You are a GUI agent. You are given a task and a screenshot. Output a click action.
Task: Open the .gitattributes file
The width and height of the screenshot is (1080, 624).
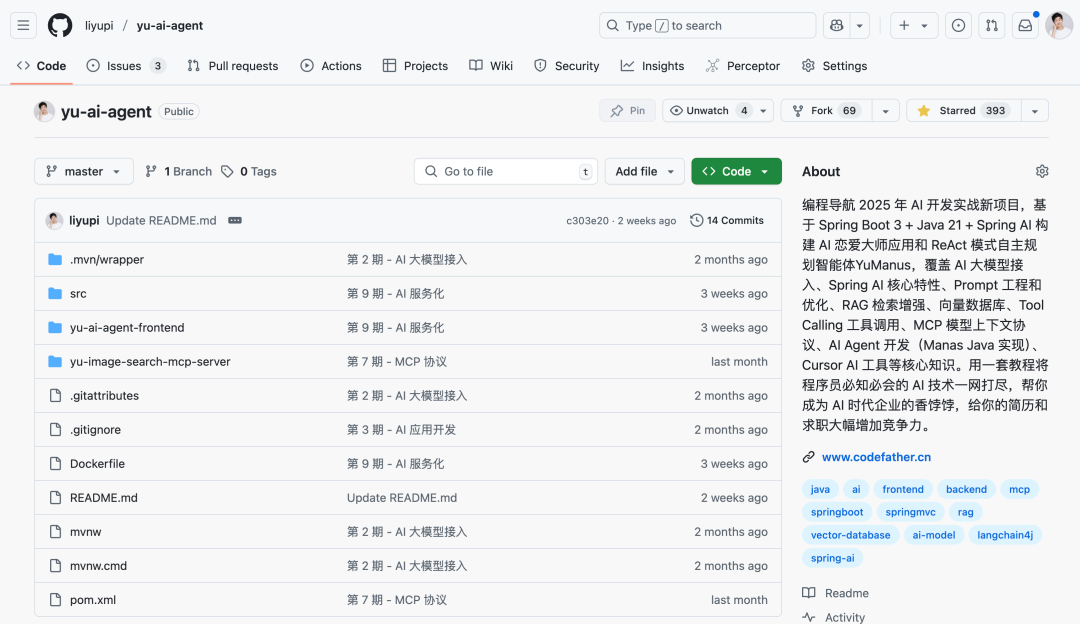[x=104, y=396]
